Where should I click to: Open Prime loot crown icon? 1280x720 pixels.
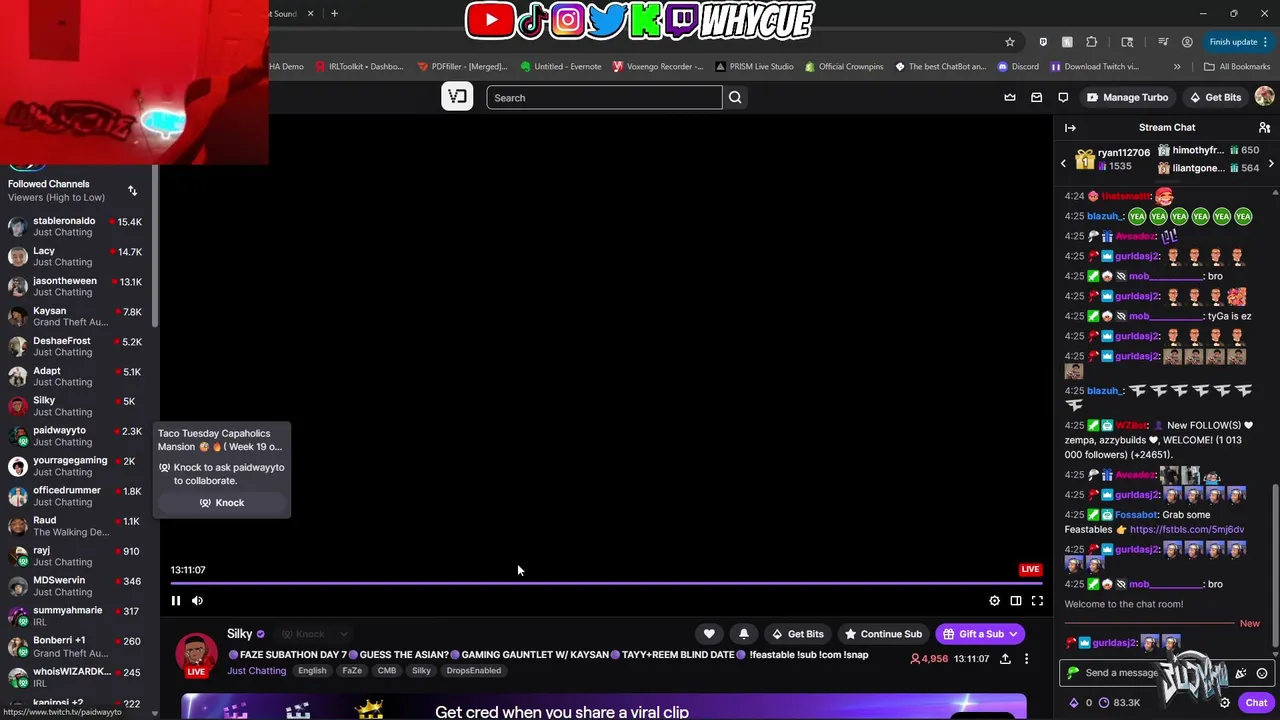pos(1010,97)
